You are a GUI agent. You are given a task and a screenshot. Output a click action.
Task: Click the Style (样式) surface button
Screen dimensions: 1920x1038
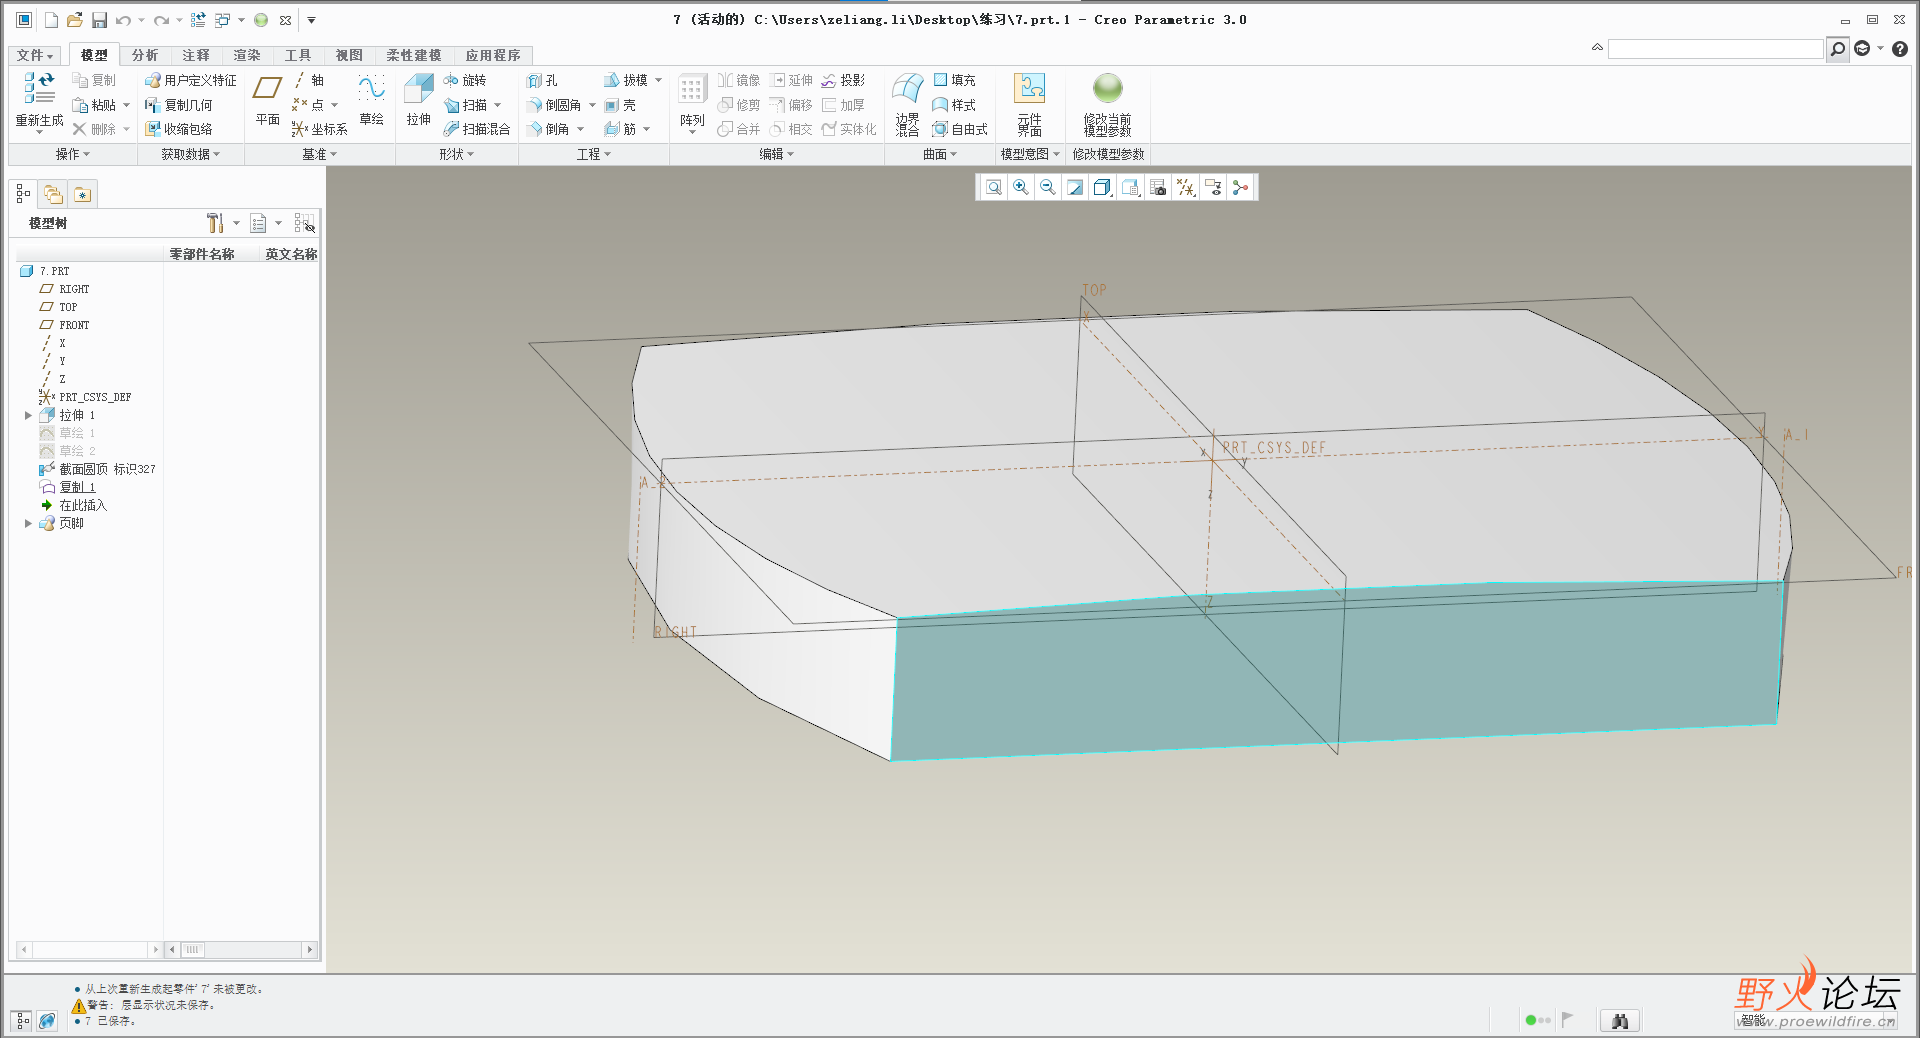(x=954, y=105)
